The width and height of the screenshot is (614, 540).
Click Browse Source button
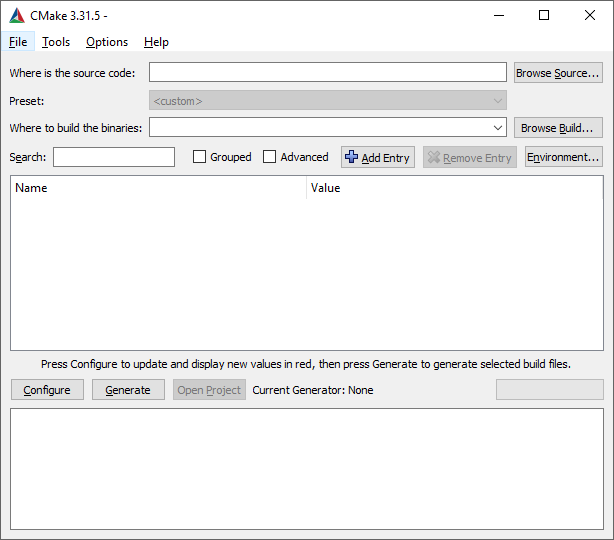pos(558,73)
